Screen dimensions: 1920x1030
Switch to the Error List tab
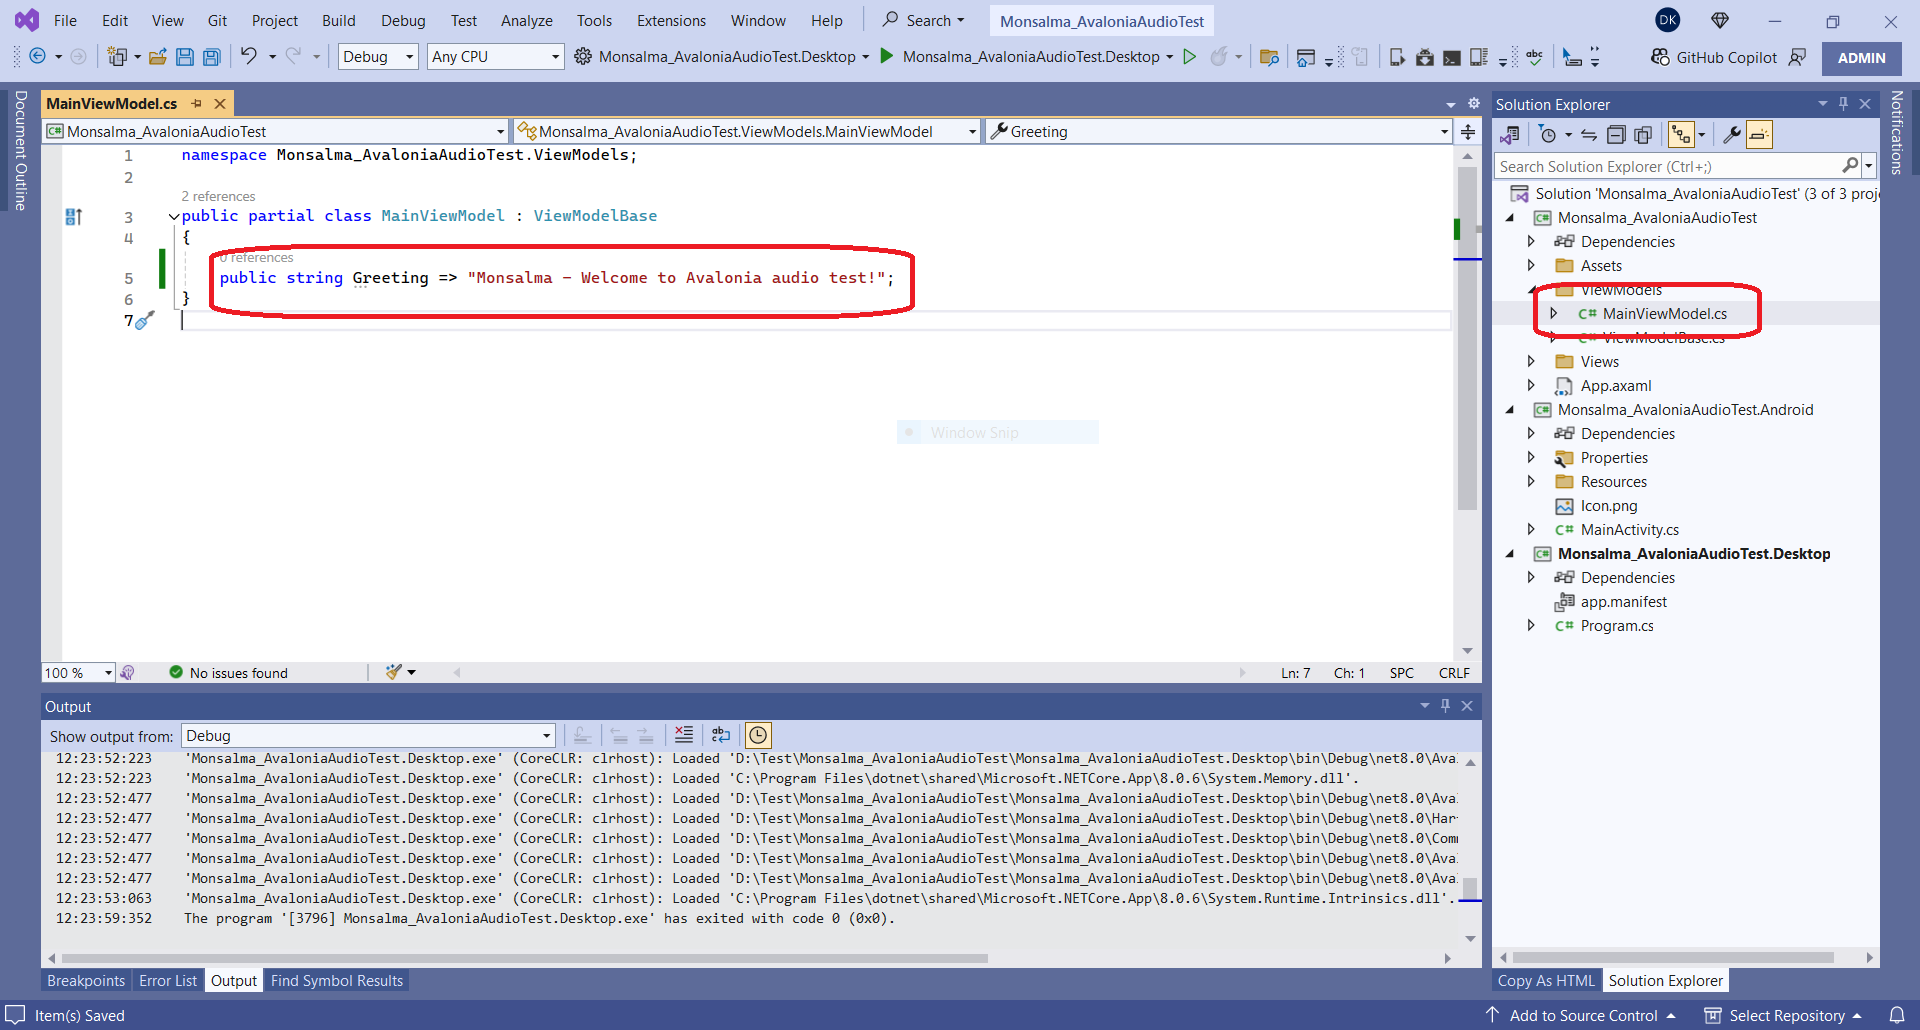[168, 981]
